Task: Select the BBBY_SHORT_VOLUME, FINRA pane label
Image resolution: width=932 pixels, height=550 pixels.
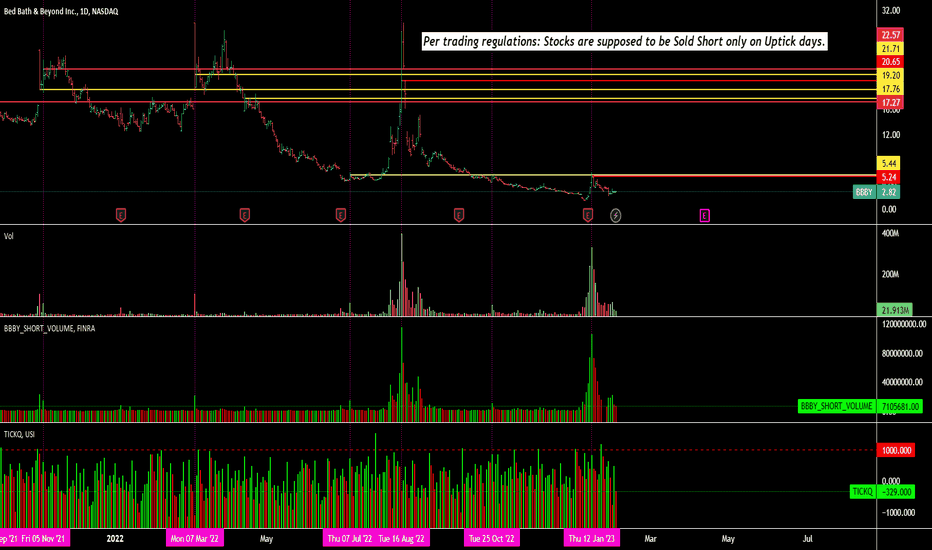Action: click(49, 328)
